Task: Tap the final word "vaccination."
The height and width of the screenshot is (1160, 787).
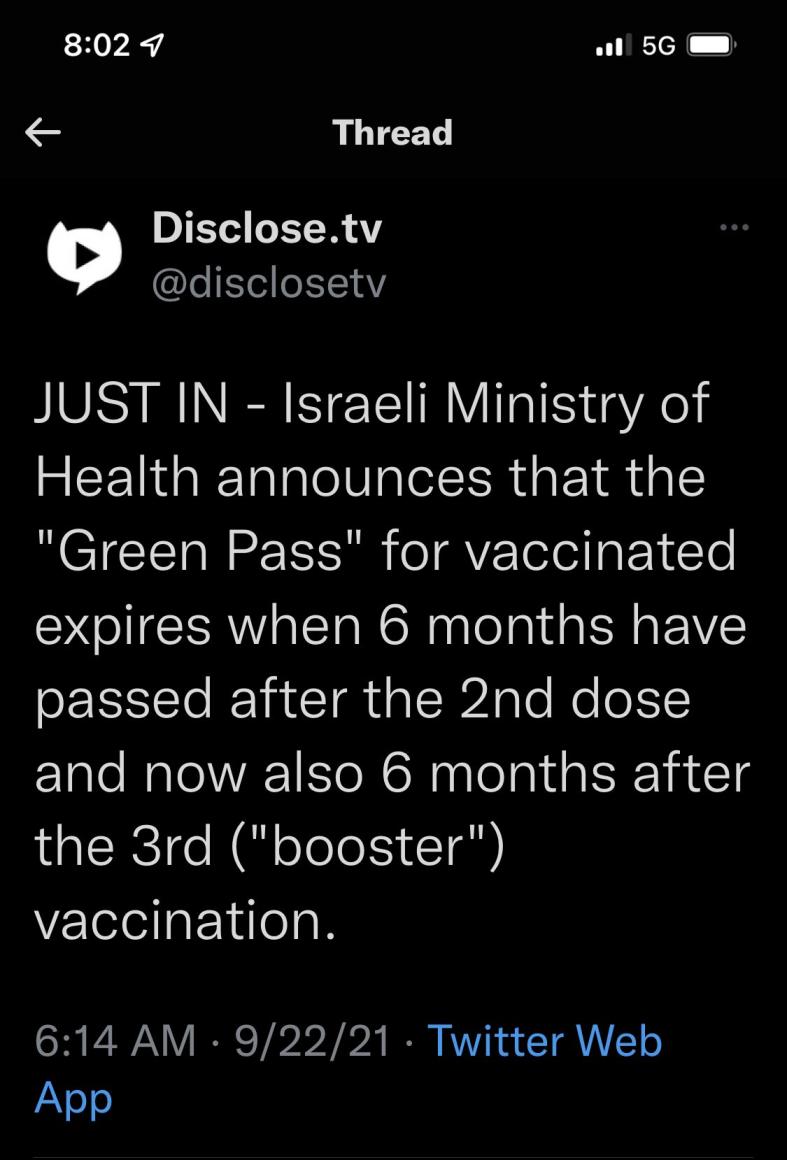Action: pyautogui.click(x=185, y=920)
